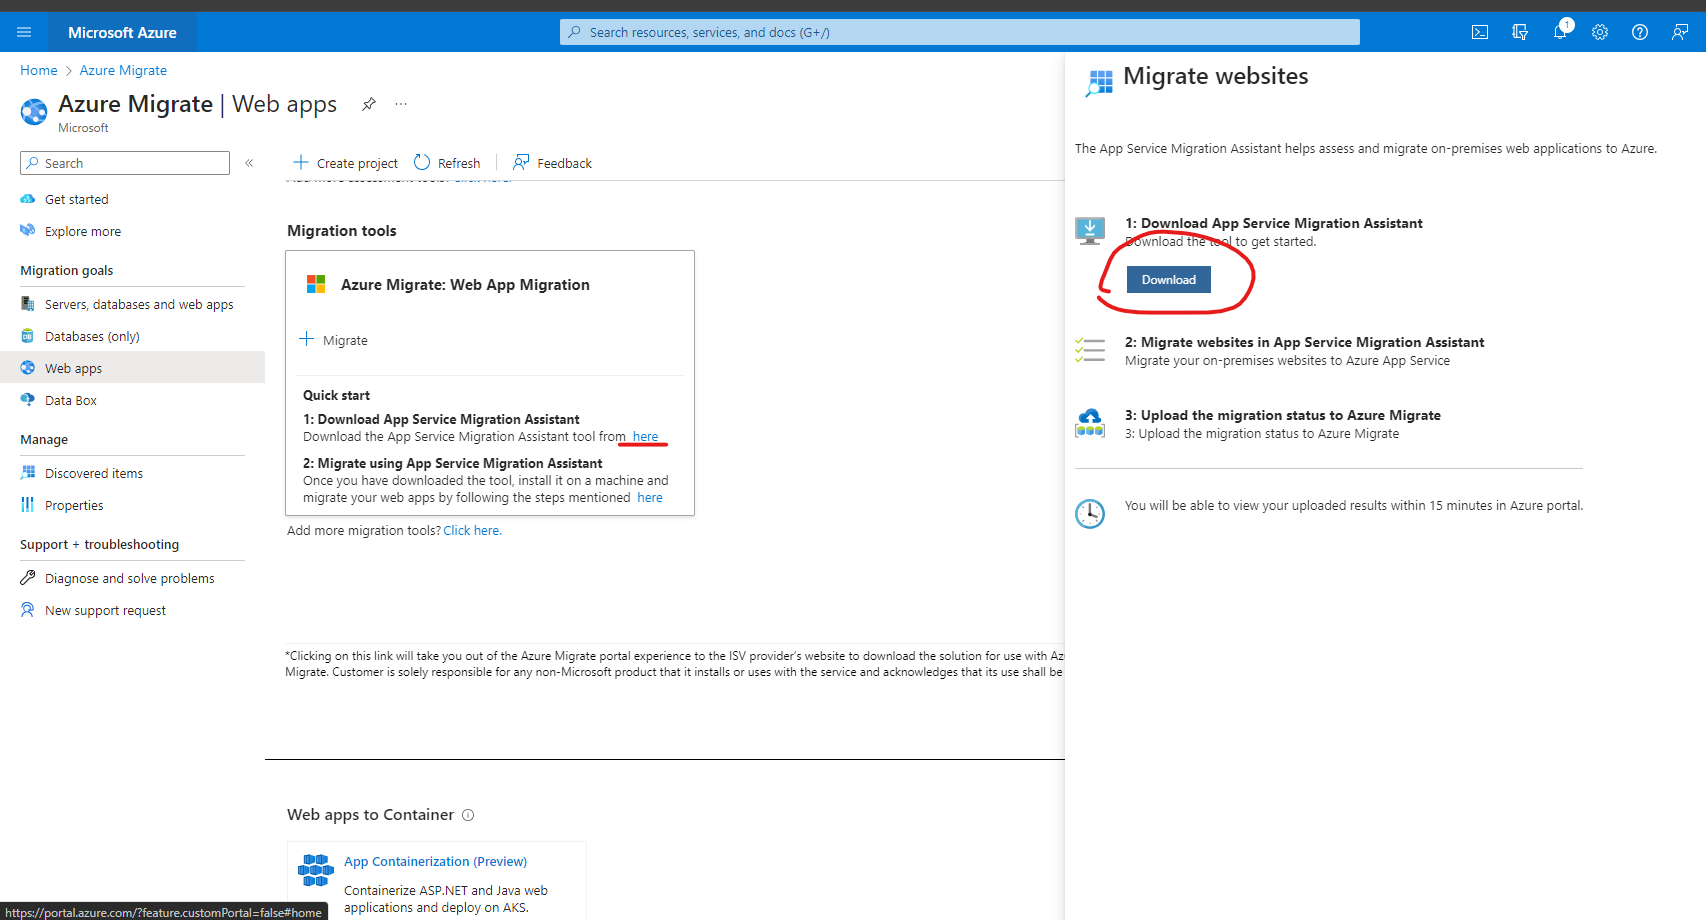1706x920 pixels.
Task: Click 'Migration tools' section heading
Action: click(x=342, y=231)
